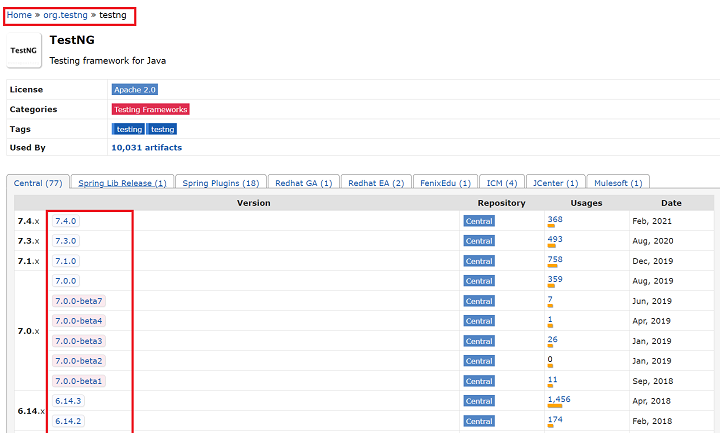Open the Testing Frameworks category
720x433 pixels.
tap(151, 109)
